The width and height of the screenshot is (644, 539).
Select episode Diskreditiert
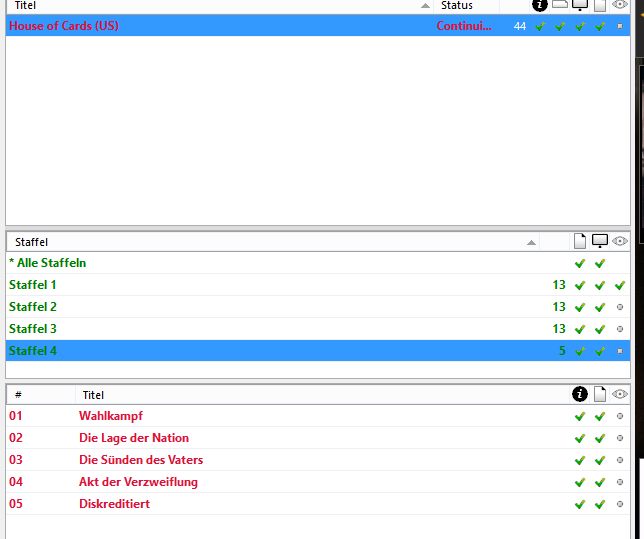[318, 504]
